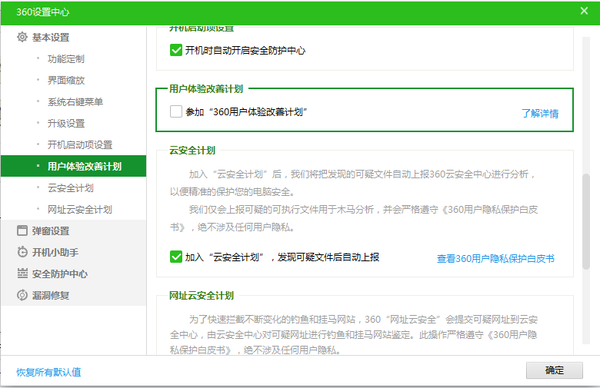This screenshot has width=600, height=388.
Task: Open 查看360用户隐私保护白皮书 link
Action: tap(496, 259)
